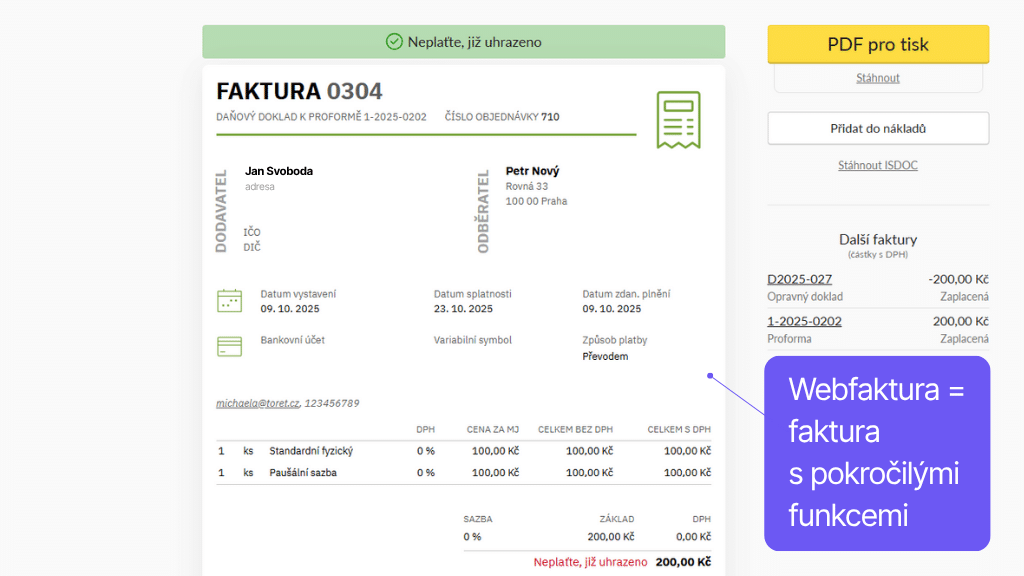Click the green Neplaťte, již uhrazeno banner
The image size is (1024, 576).
[x=463, y=42]
